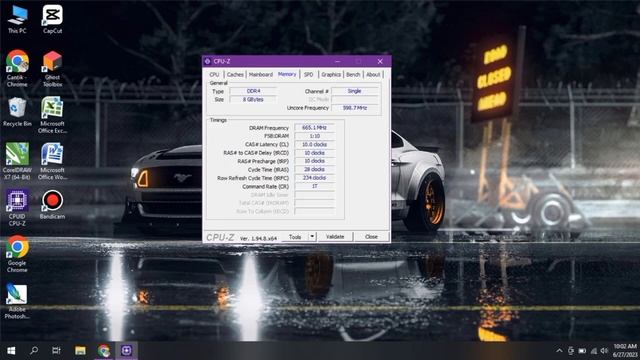This screenshot has height=360, width=640.
Task: Open File Explorer from taskbar
Action: tap(80, 350)
